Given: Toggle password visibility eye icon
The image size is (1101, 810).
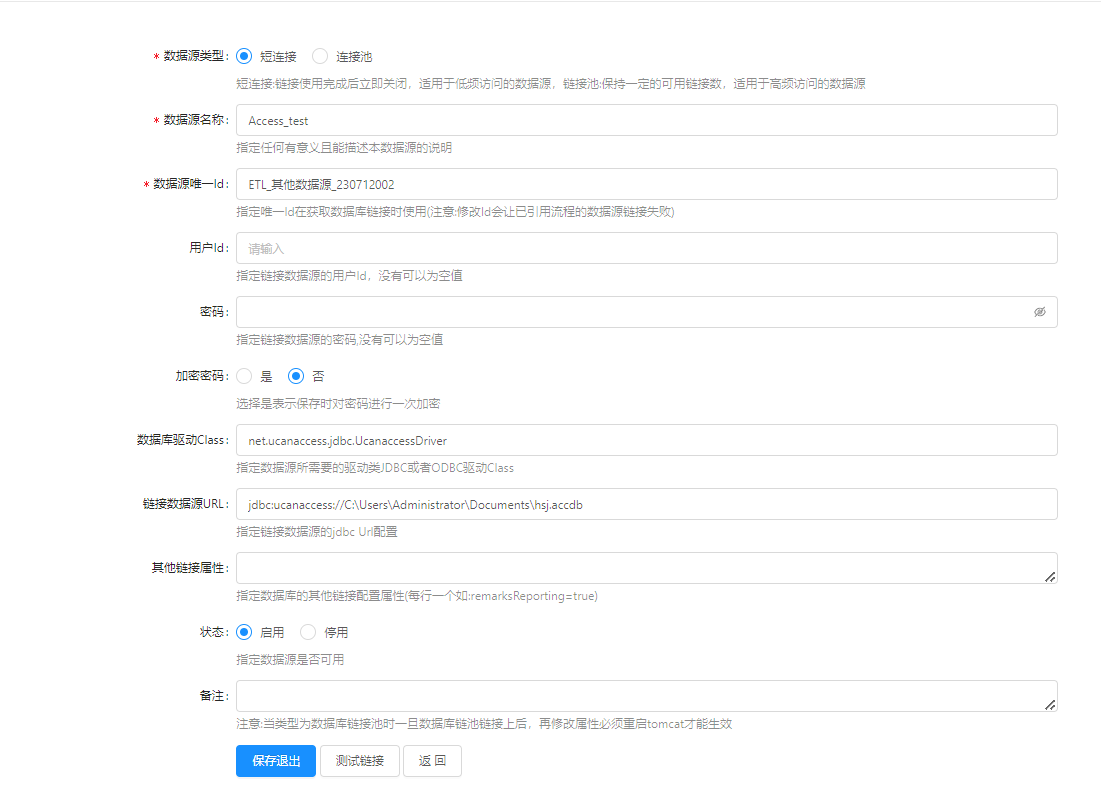Looking at the screenshot, I should pos(1039,312).
